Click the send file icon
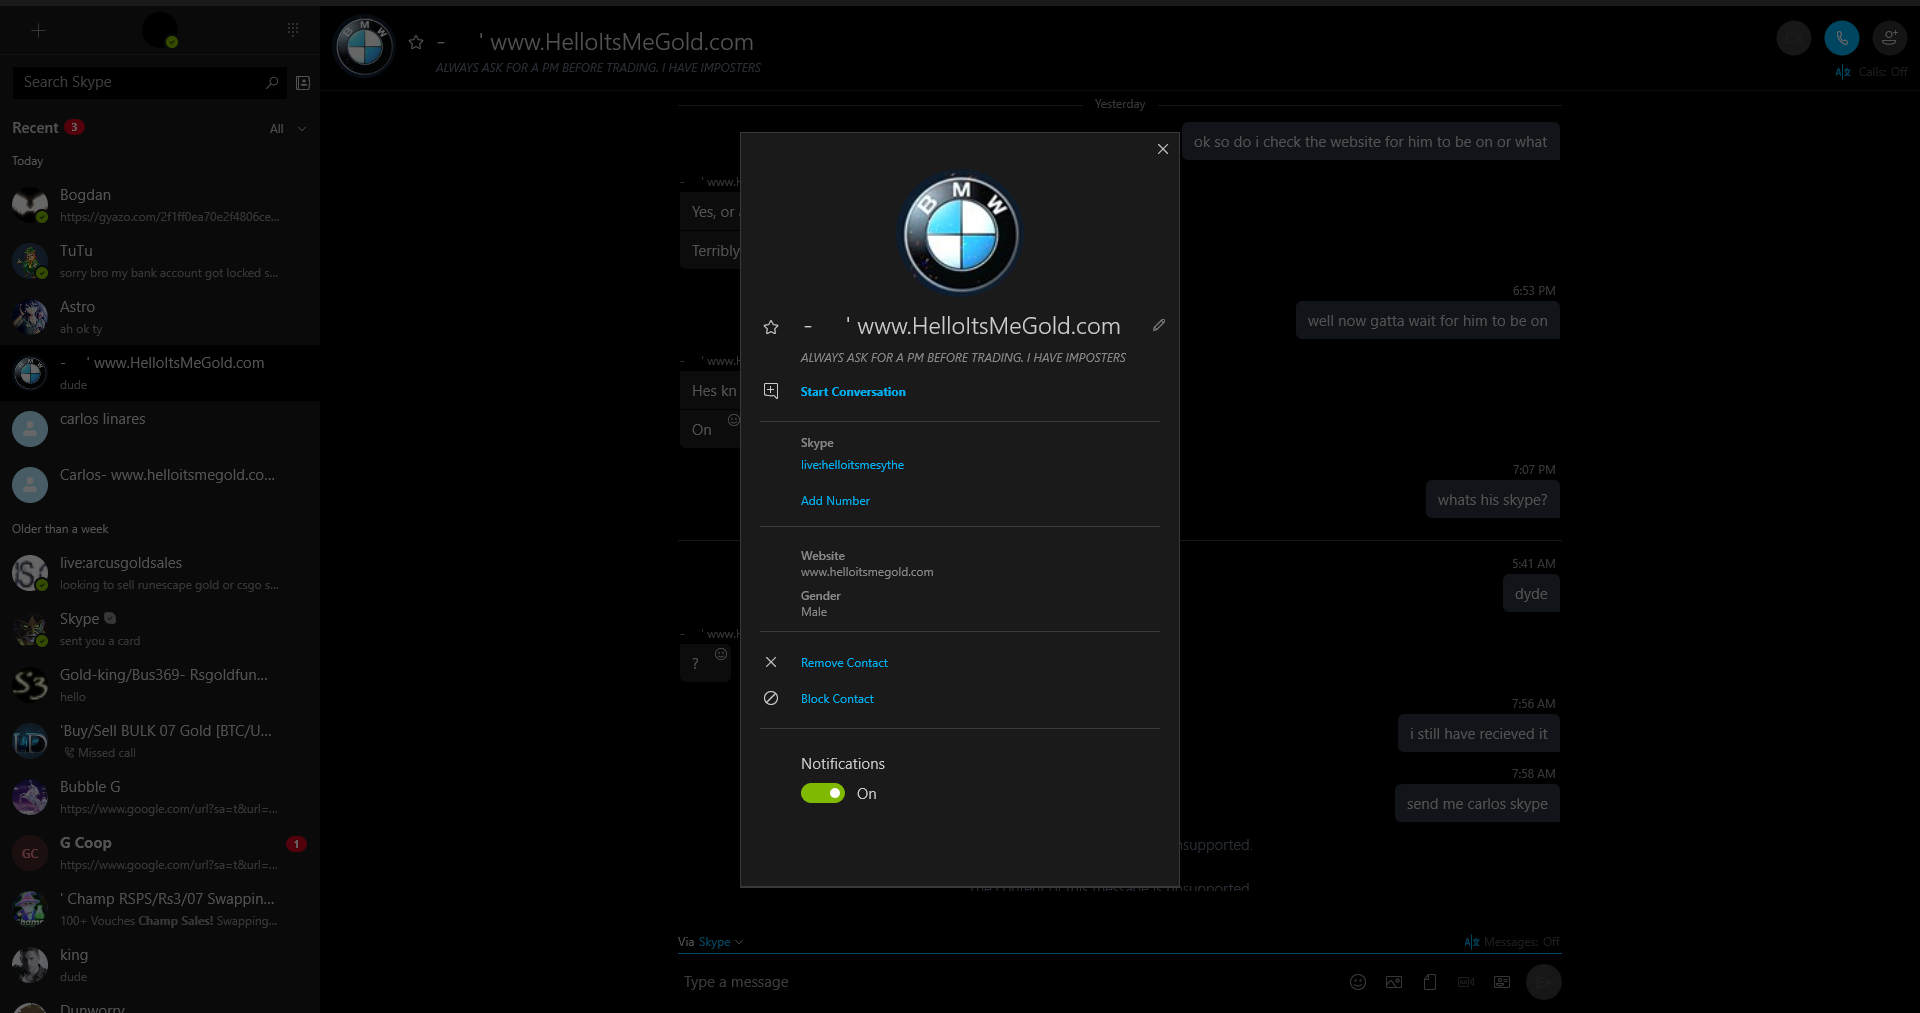This screenshot has height=1013, width=1920. [x=1430, y=982]
